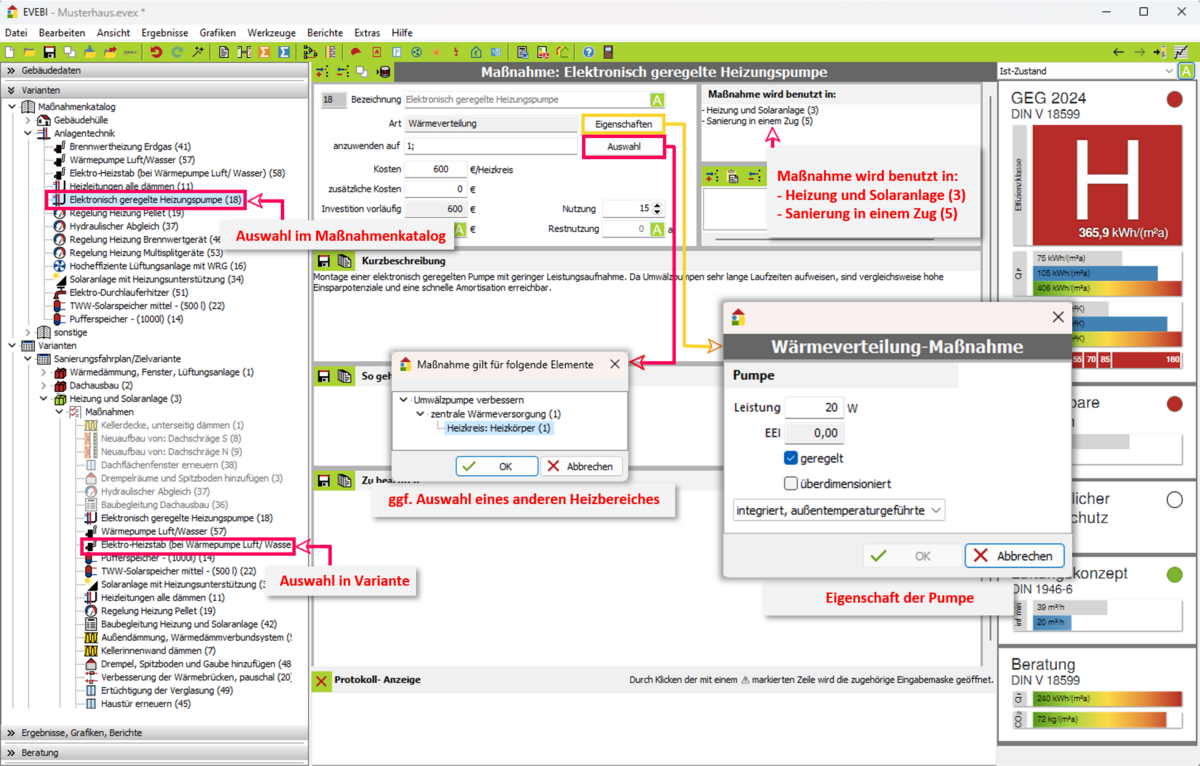Click the red undo arrow in toolbar
Screen dimensions: 1200x766
[x=156, y=52]
